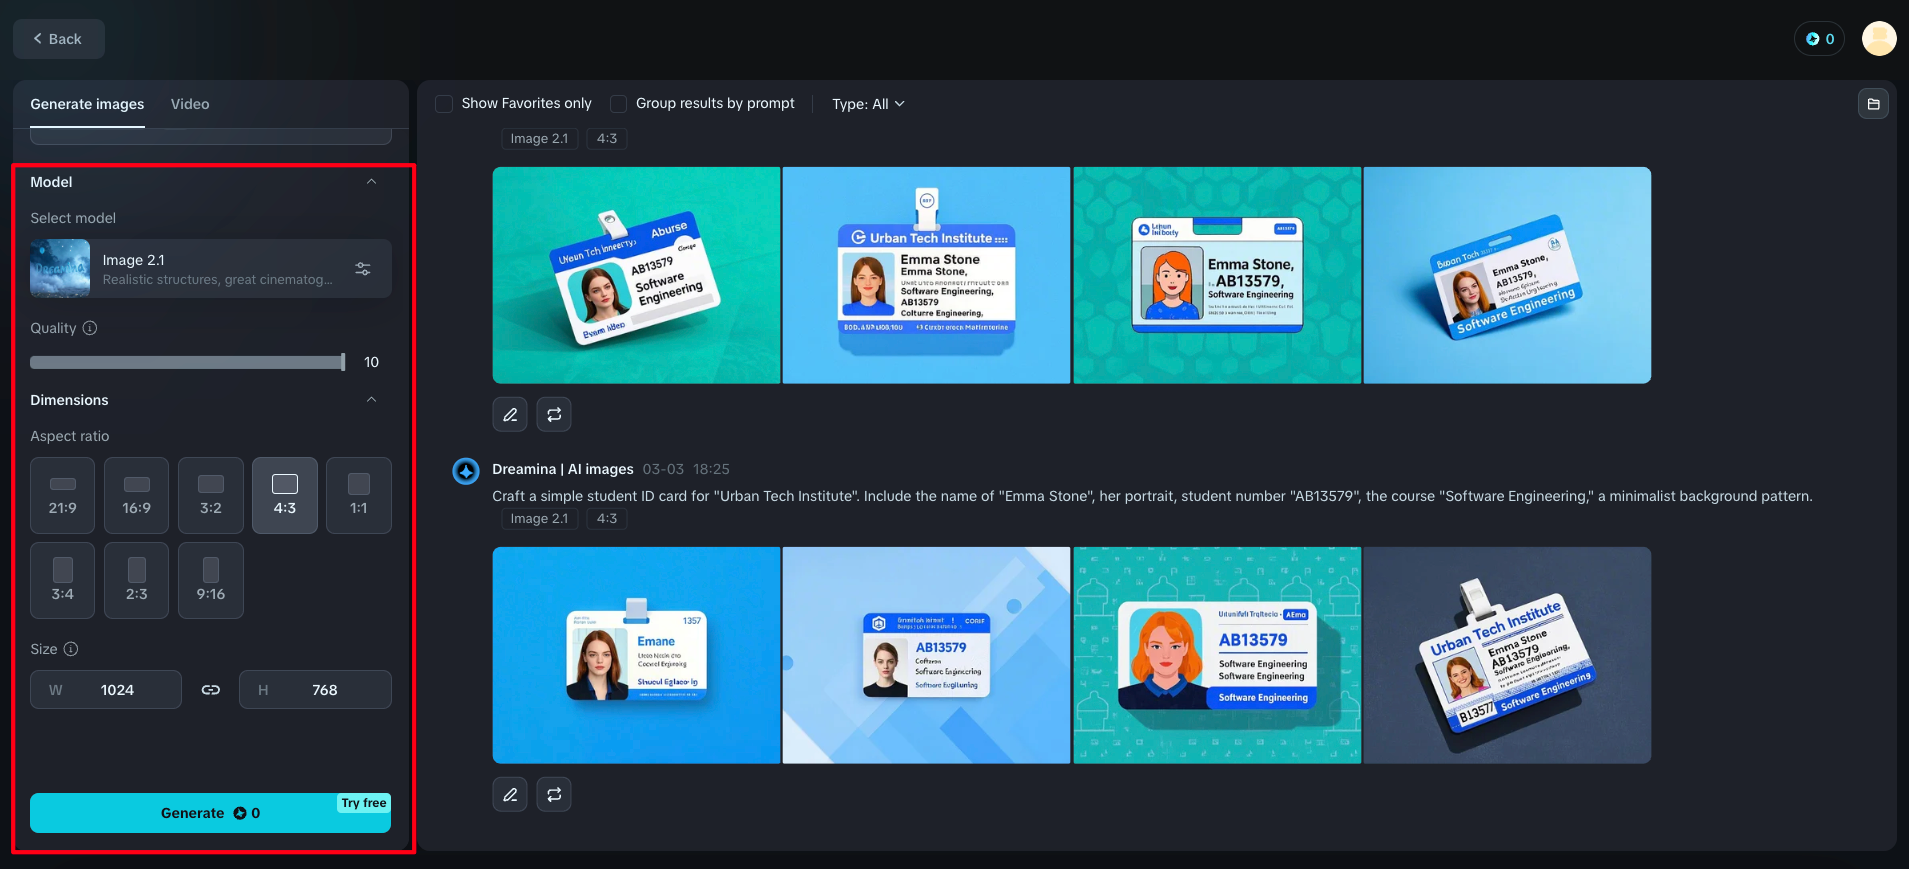Screen dimensions: 1909x869
Task: Click the edit pencil under bottom row
Action: click(x=510, y=794)
